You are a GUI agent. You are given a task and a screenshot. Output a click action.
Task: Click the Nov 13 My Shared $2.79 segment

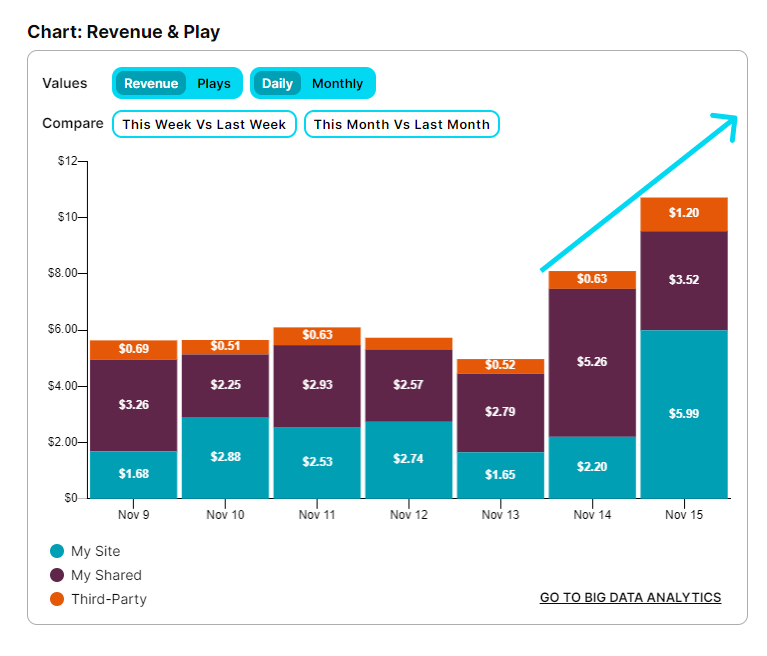tap(500, 413)
